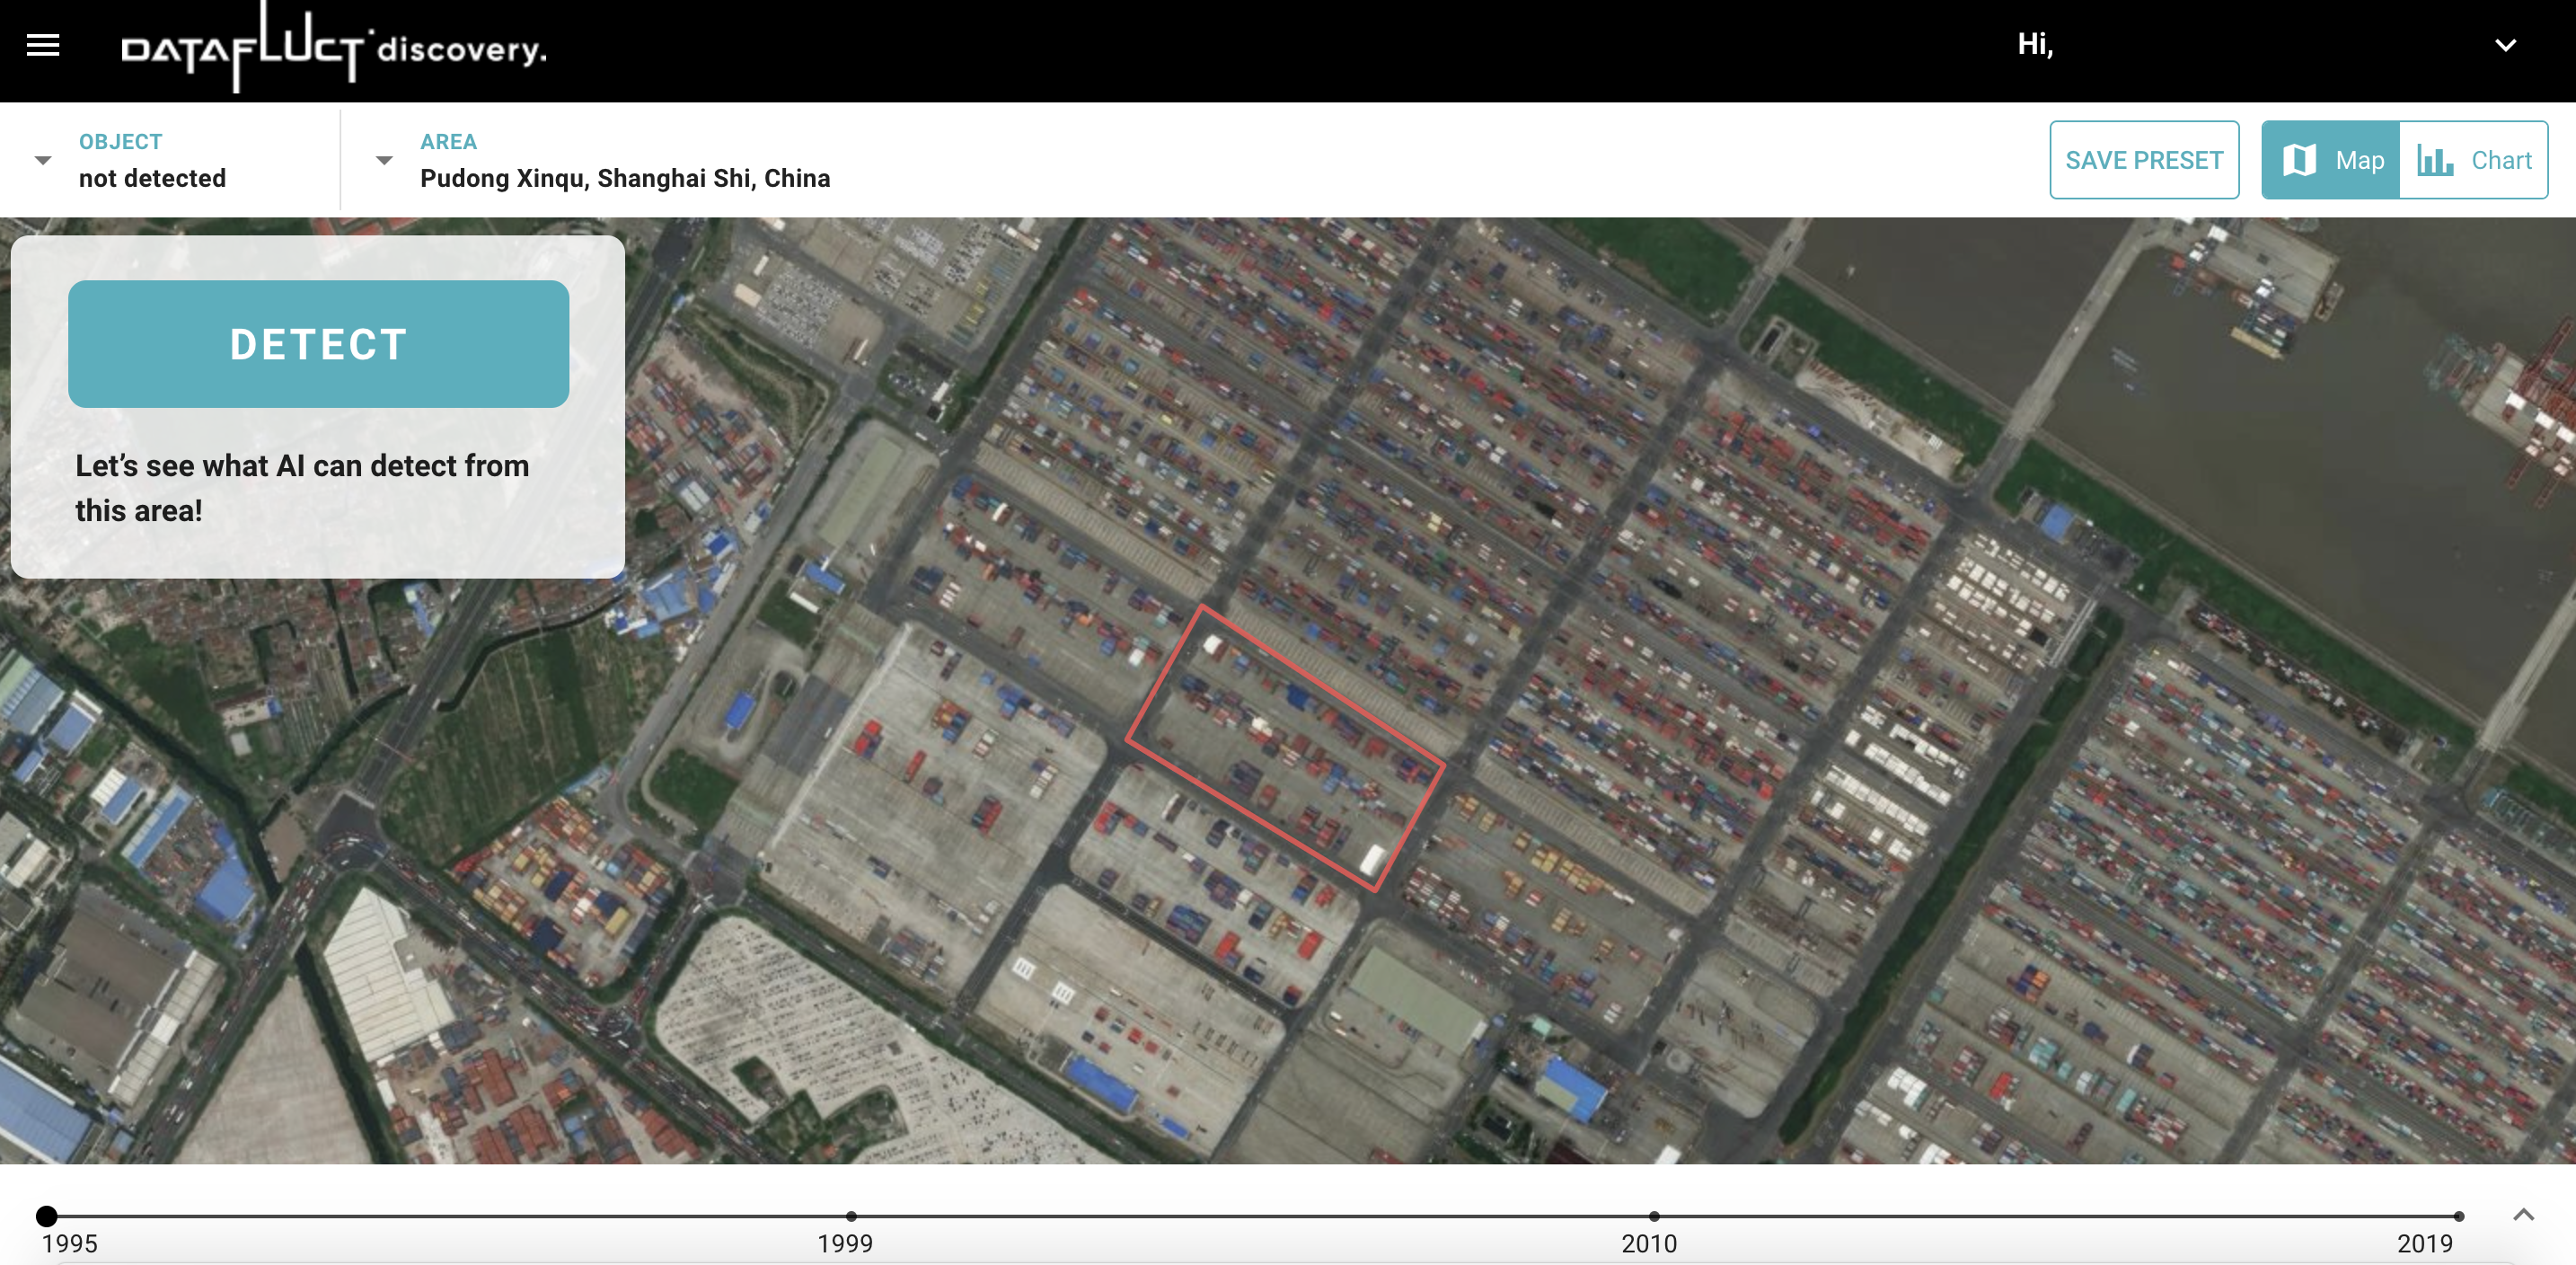
Task: Click the OBJECT label
Action: click(120, 142)
